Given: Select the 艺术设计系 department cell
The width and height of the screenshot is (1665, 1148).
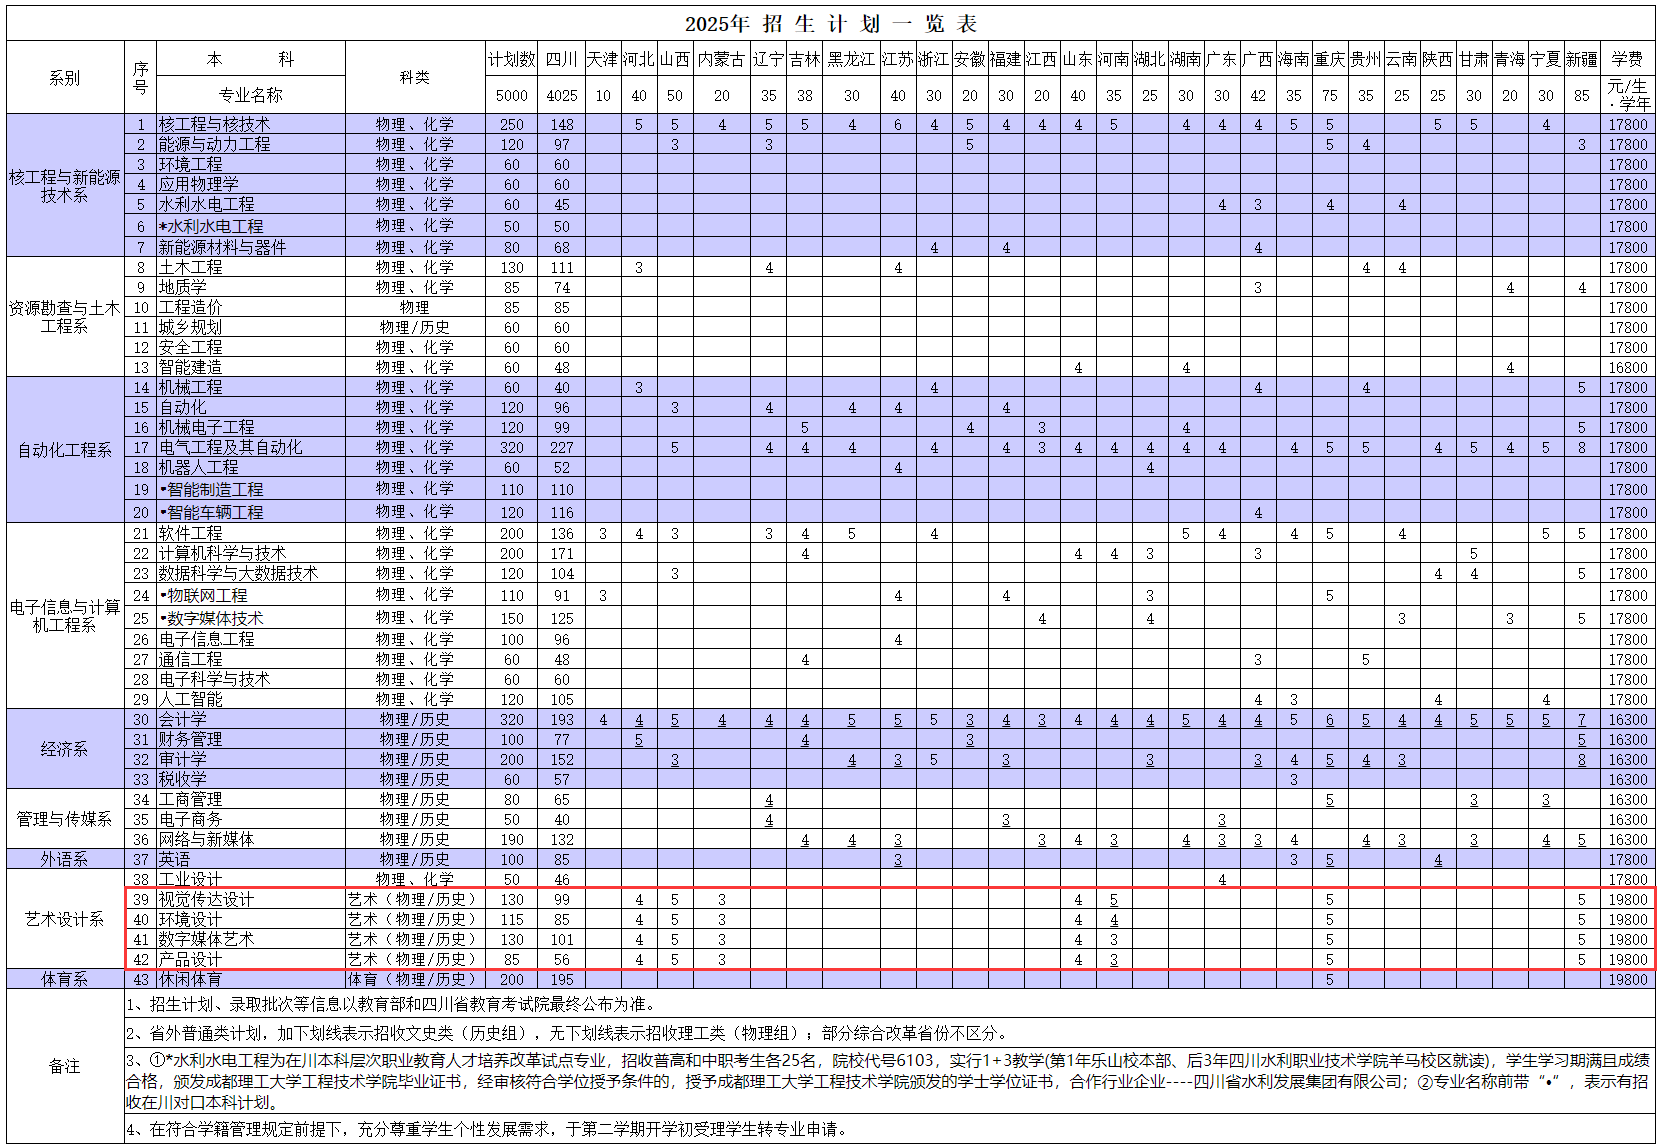Looking at the screenshot, I should (65, 919).
